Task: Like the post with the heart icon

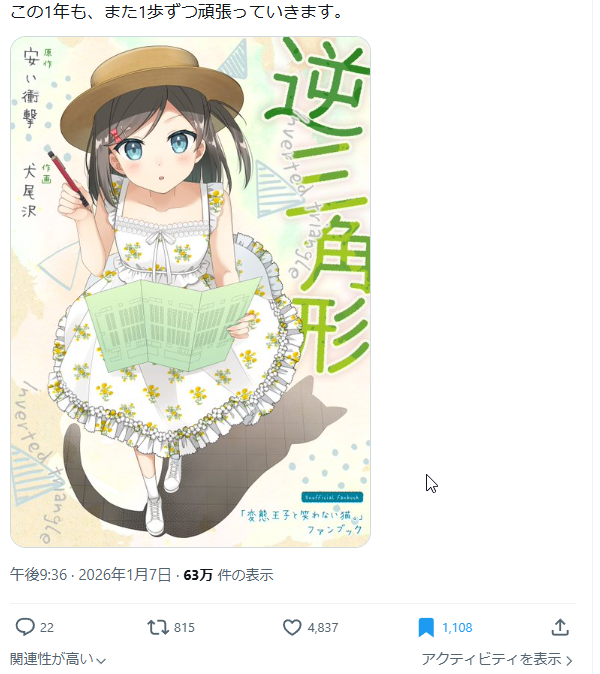Action: [292, 627]
